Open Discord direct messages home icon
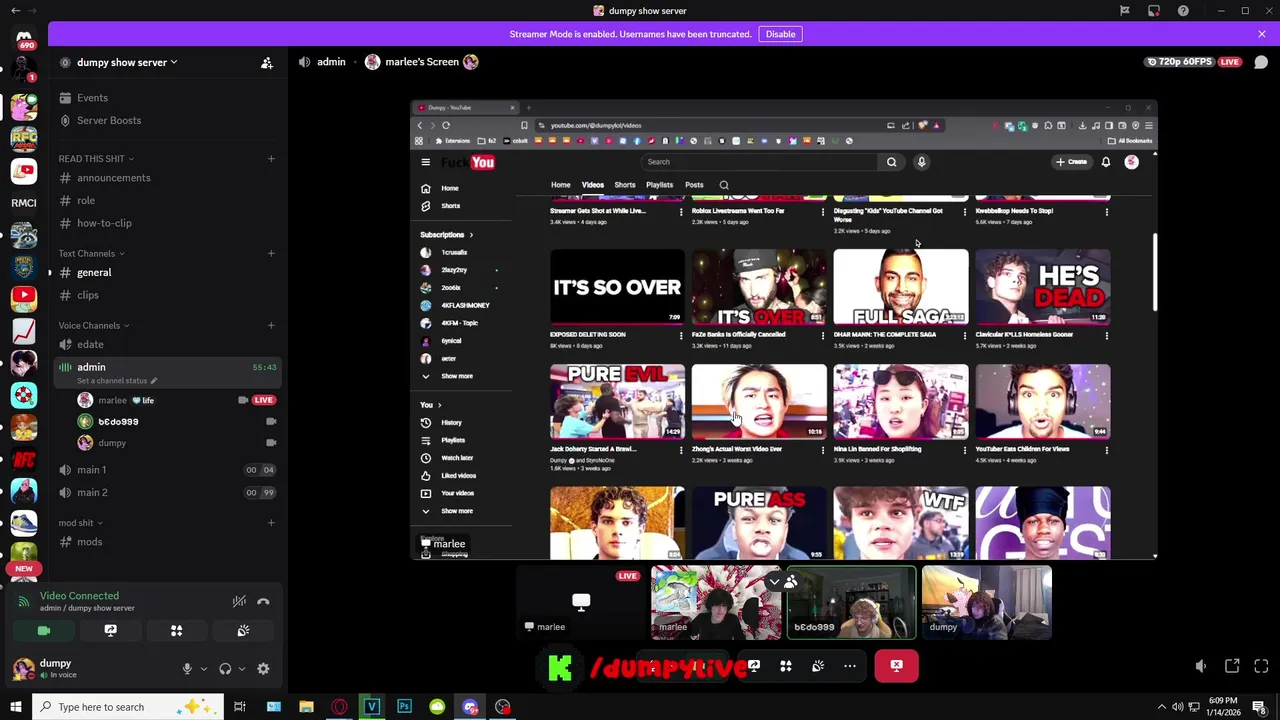Screen dimensions: 1280x720 tap(24, 40)
